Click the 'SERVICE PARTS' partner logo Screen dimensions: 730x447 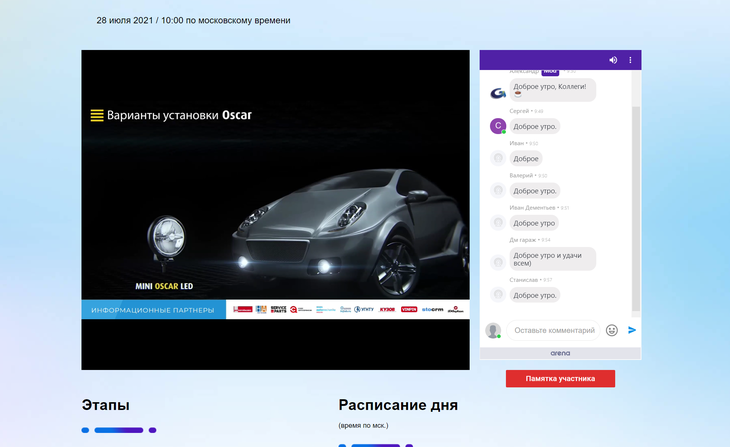tap(278, 309)
